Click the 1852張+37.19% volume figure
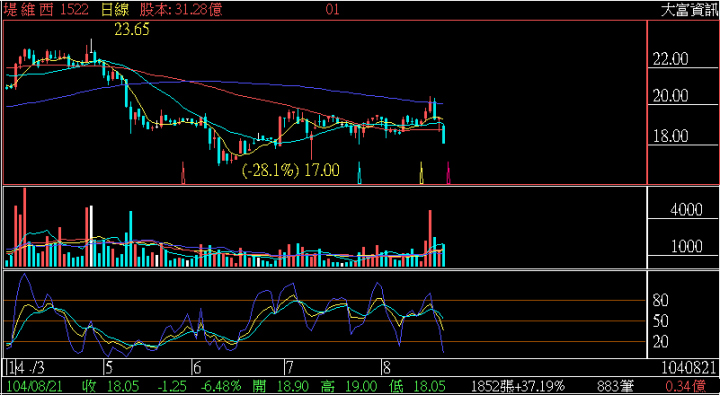This screenshot has width=720, height=395. tap(519, 386)
